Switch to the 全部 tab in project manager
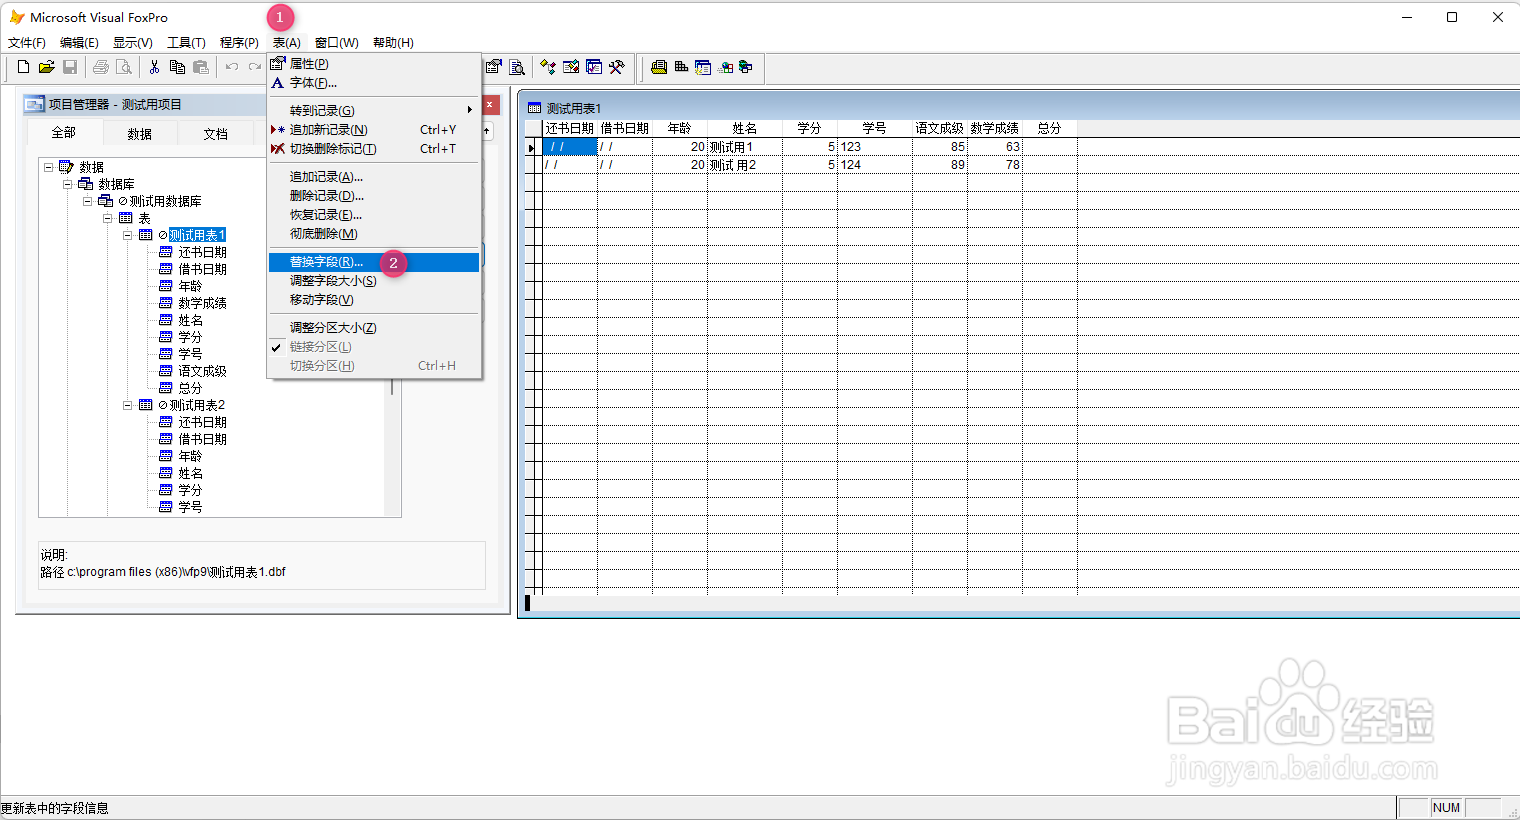Viewport: 1520px width, 820px height. tap(63, 133)
